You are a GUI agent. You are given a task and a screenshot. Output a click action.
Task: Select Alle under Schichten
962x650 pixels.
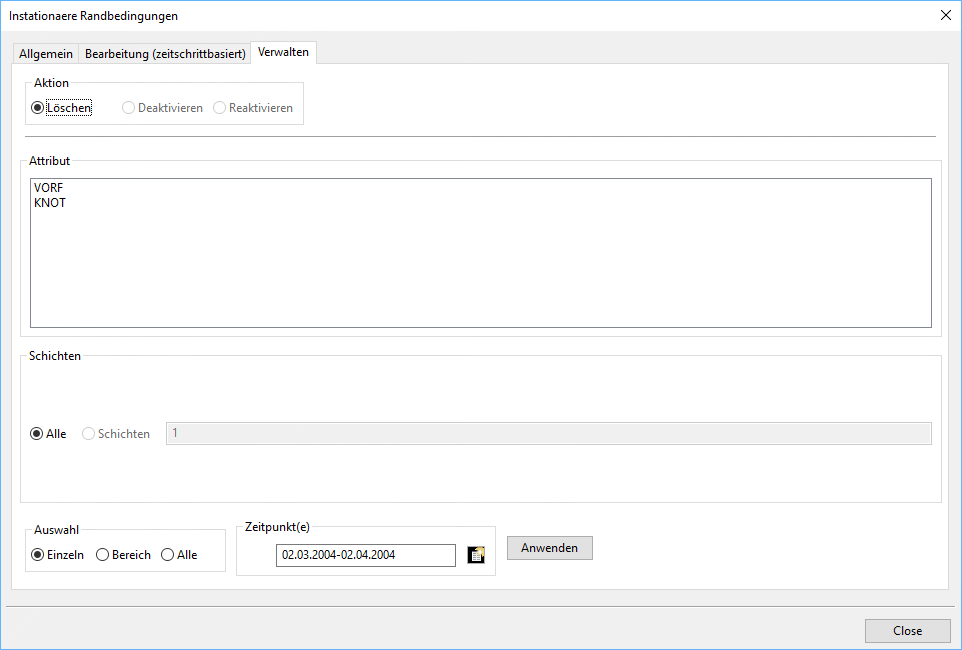[38, 434]
